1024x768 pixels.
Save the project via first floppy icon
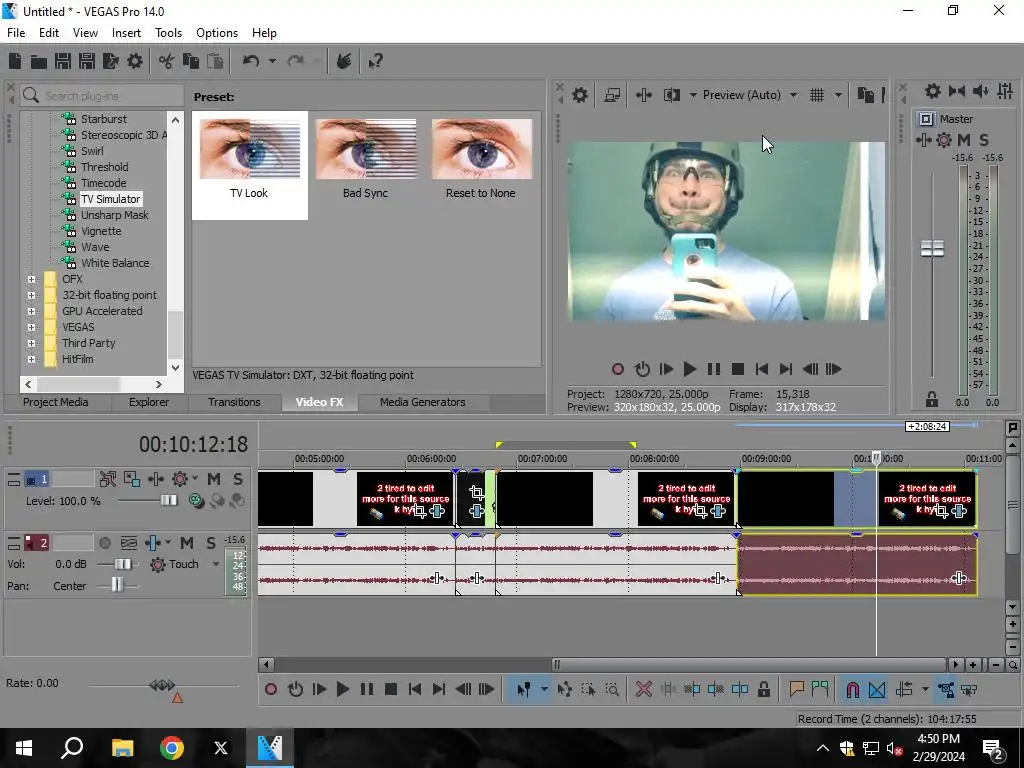click(x=63, y=61)
